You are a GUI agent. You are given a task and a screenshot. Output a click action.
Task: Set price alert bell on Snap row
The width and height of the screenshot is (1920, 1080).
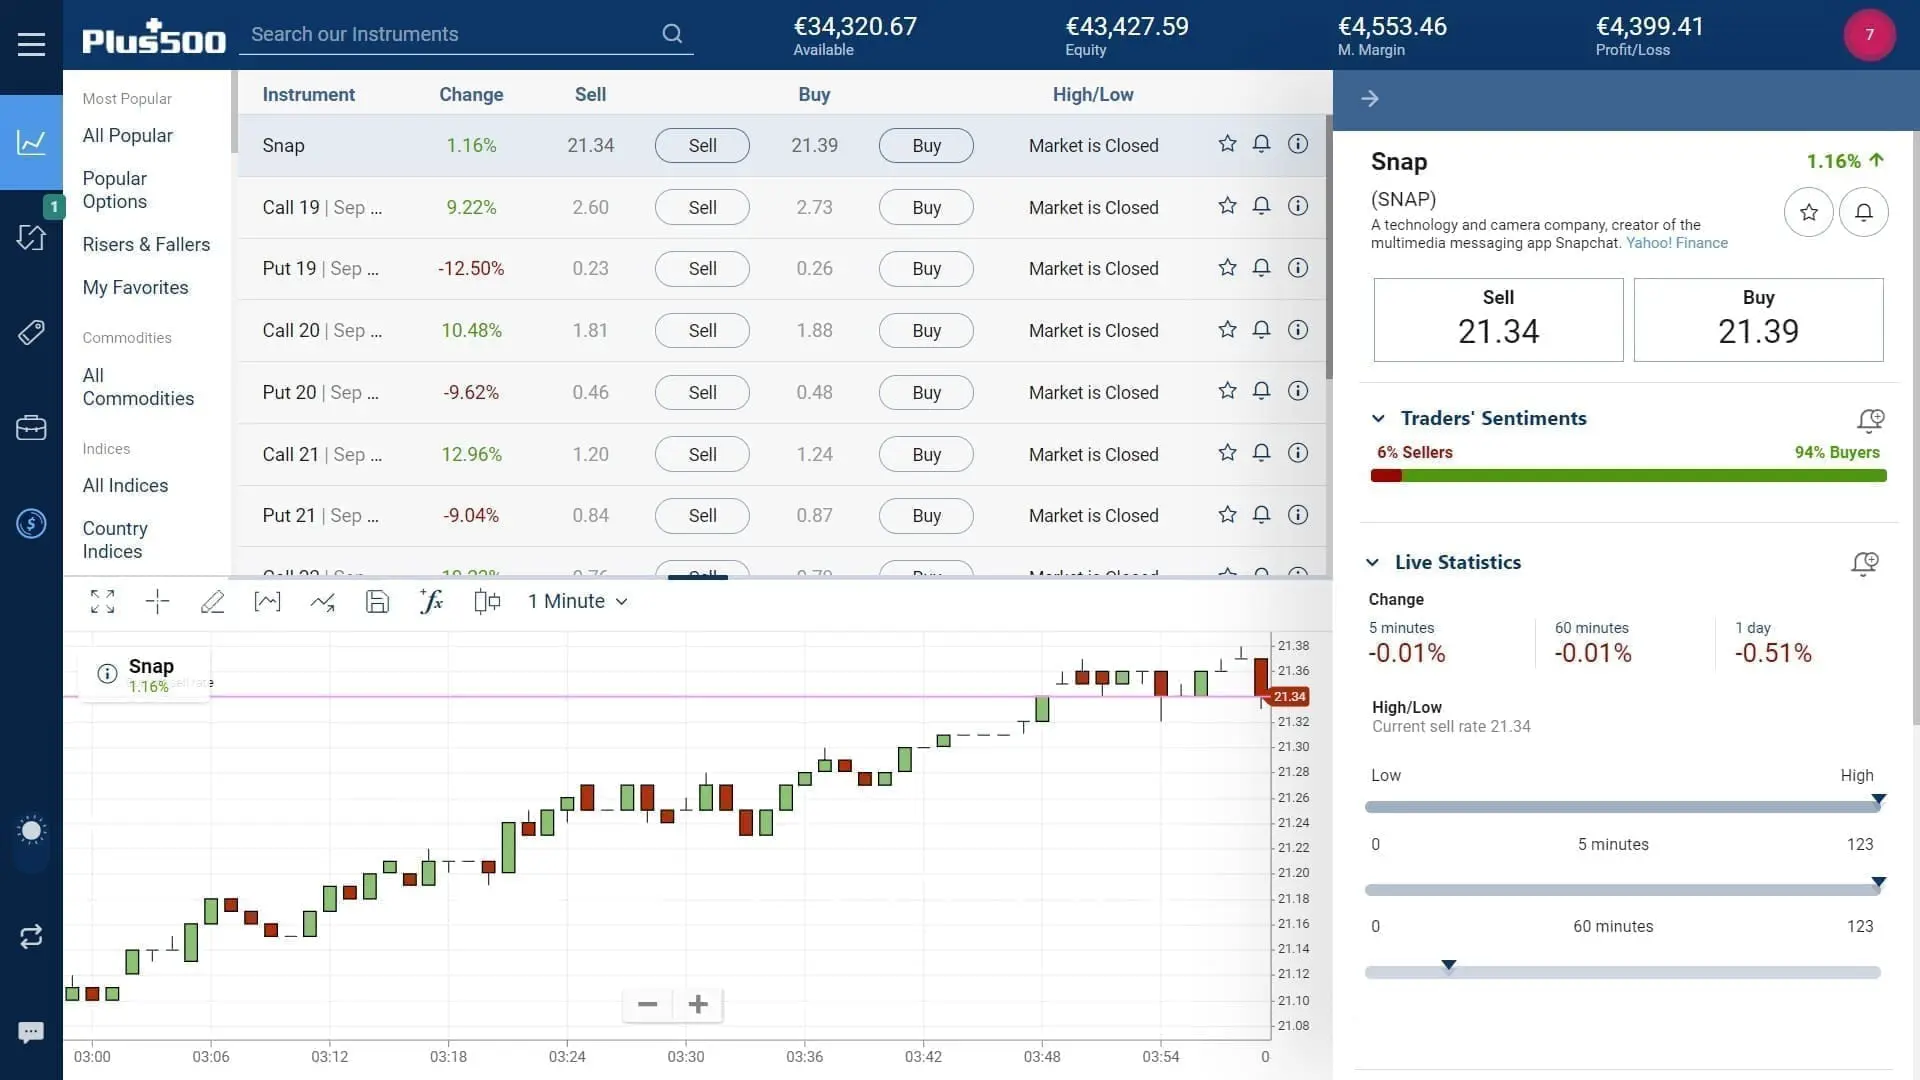[x=1262, y=144]
